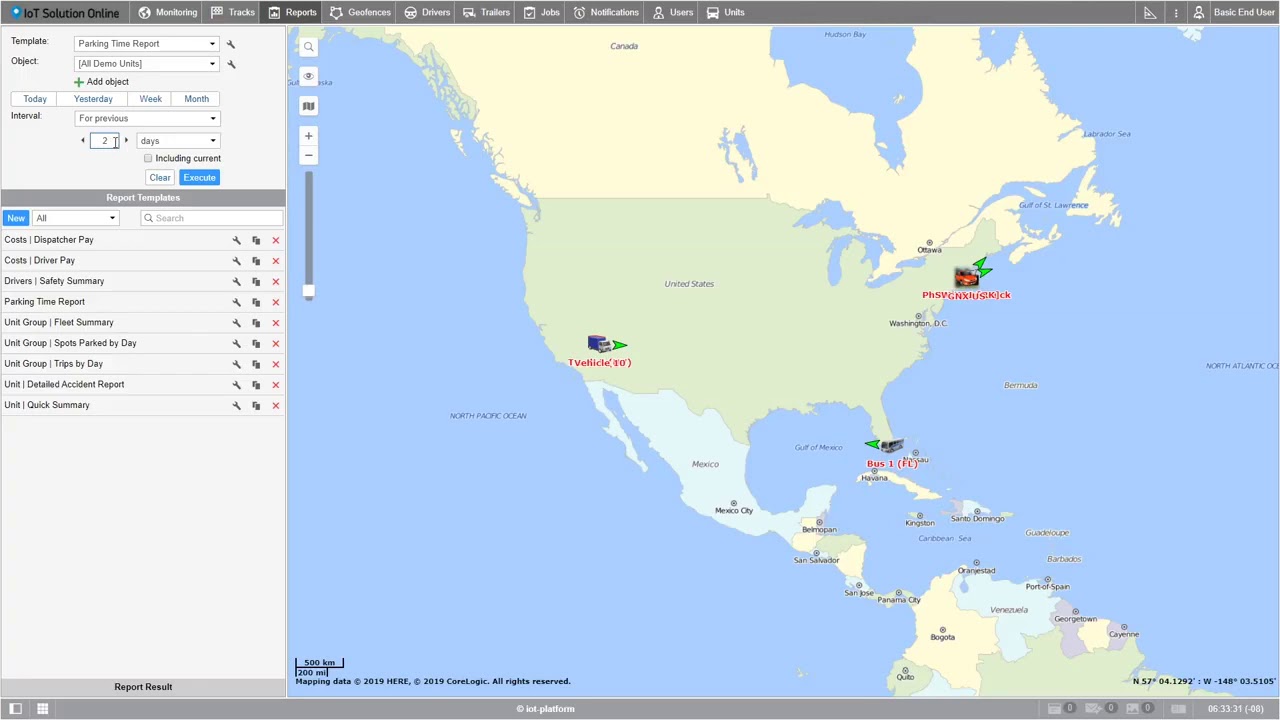Open the map layers selector

pos(308,106)
